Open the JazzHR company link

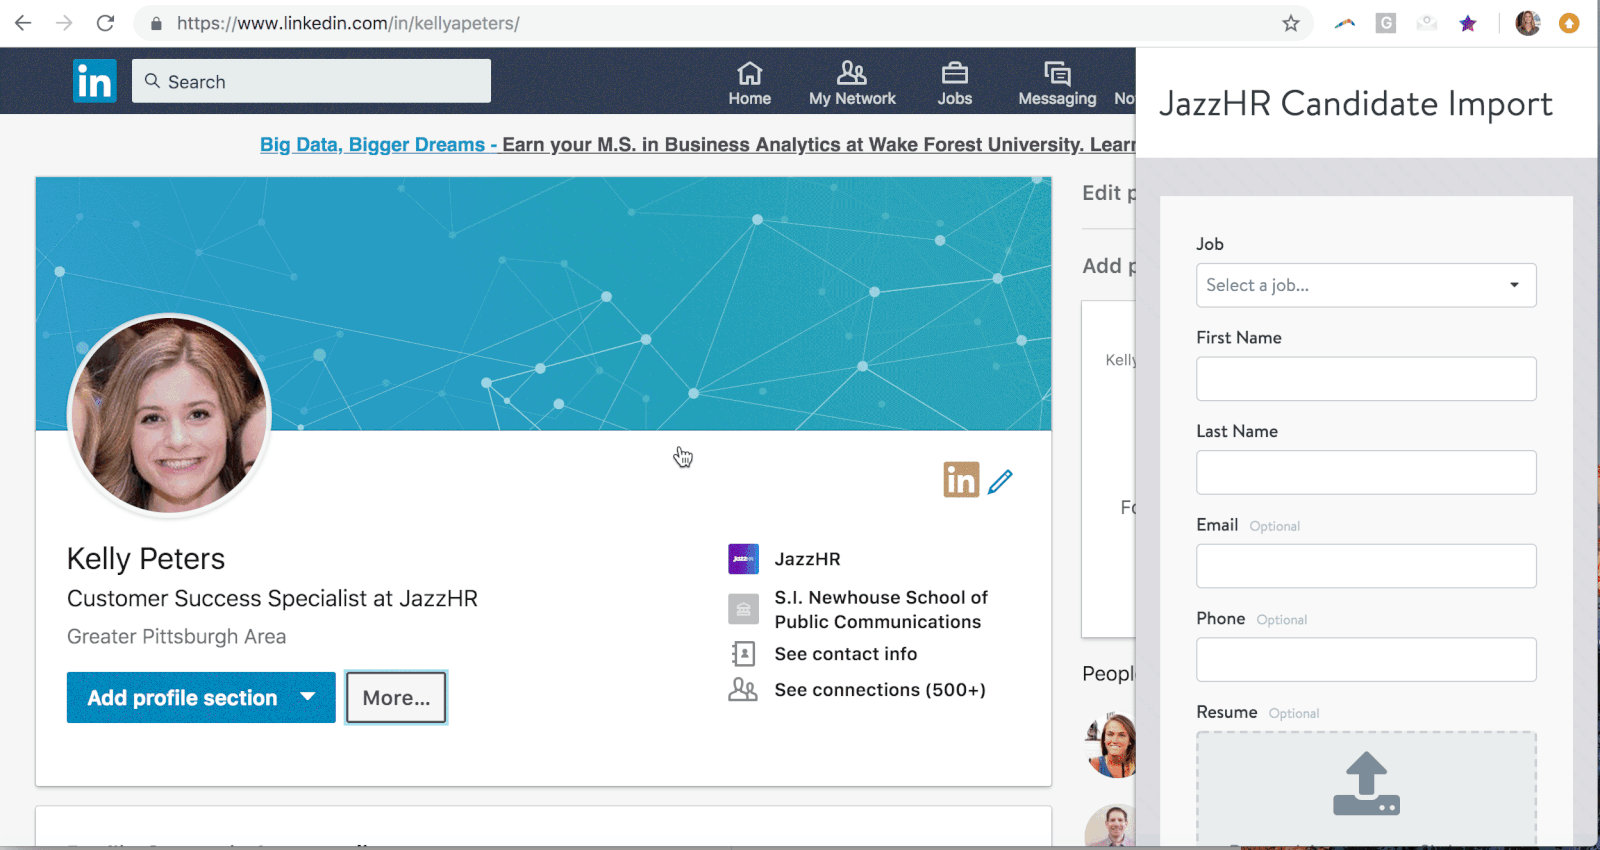tap(807, 559)
